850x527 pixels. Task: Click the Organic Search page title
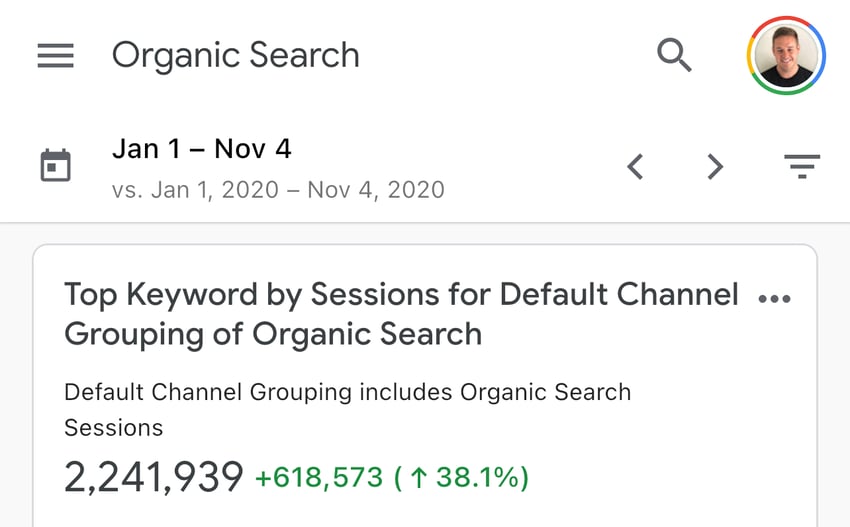pos(235,55)
